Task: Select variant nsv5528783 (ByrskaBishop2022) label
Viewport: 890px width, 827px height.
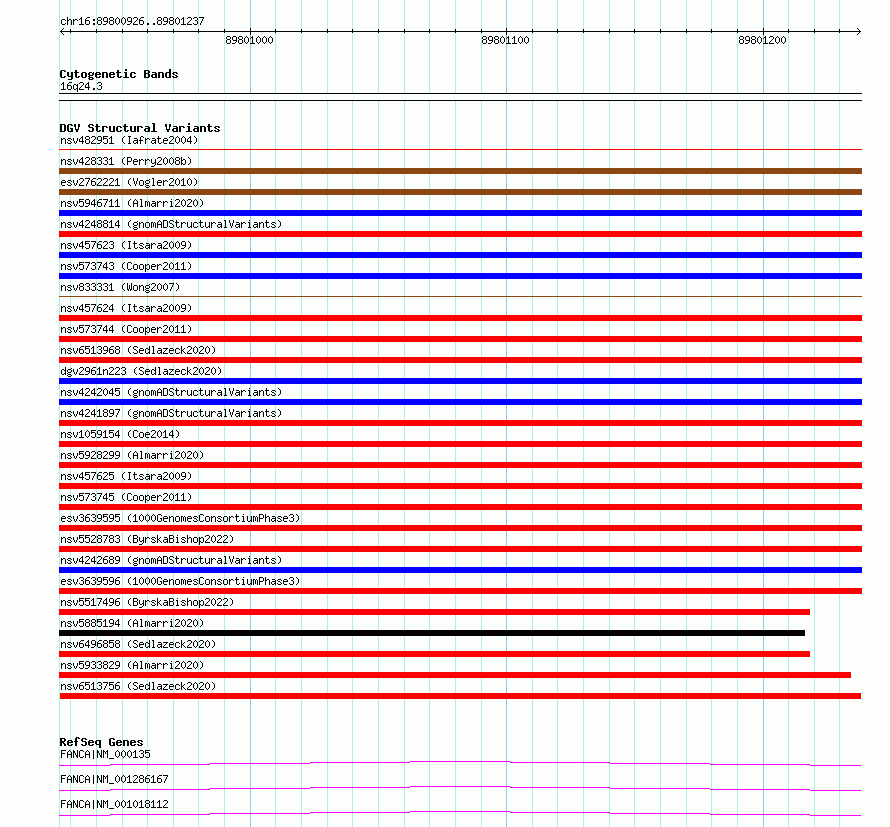Action: coord(147,539)
